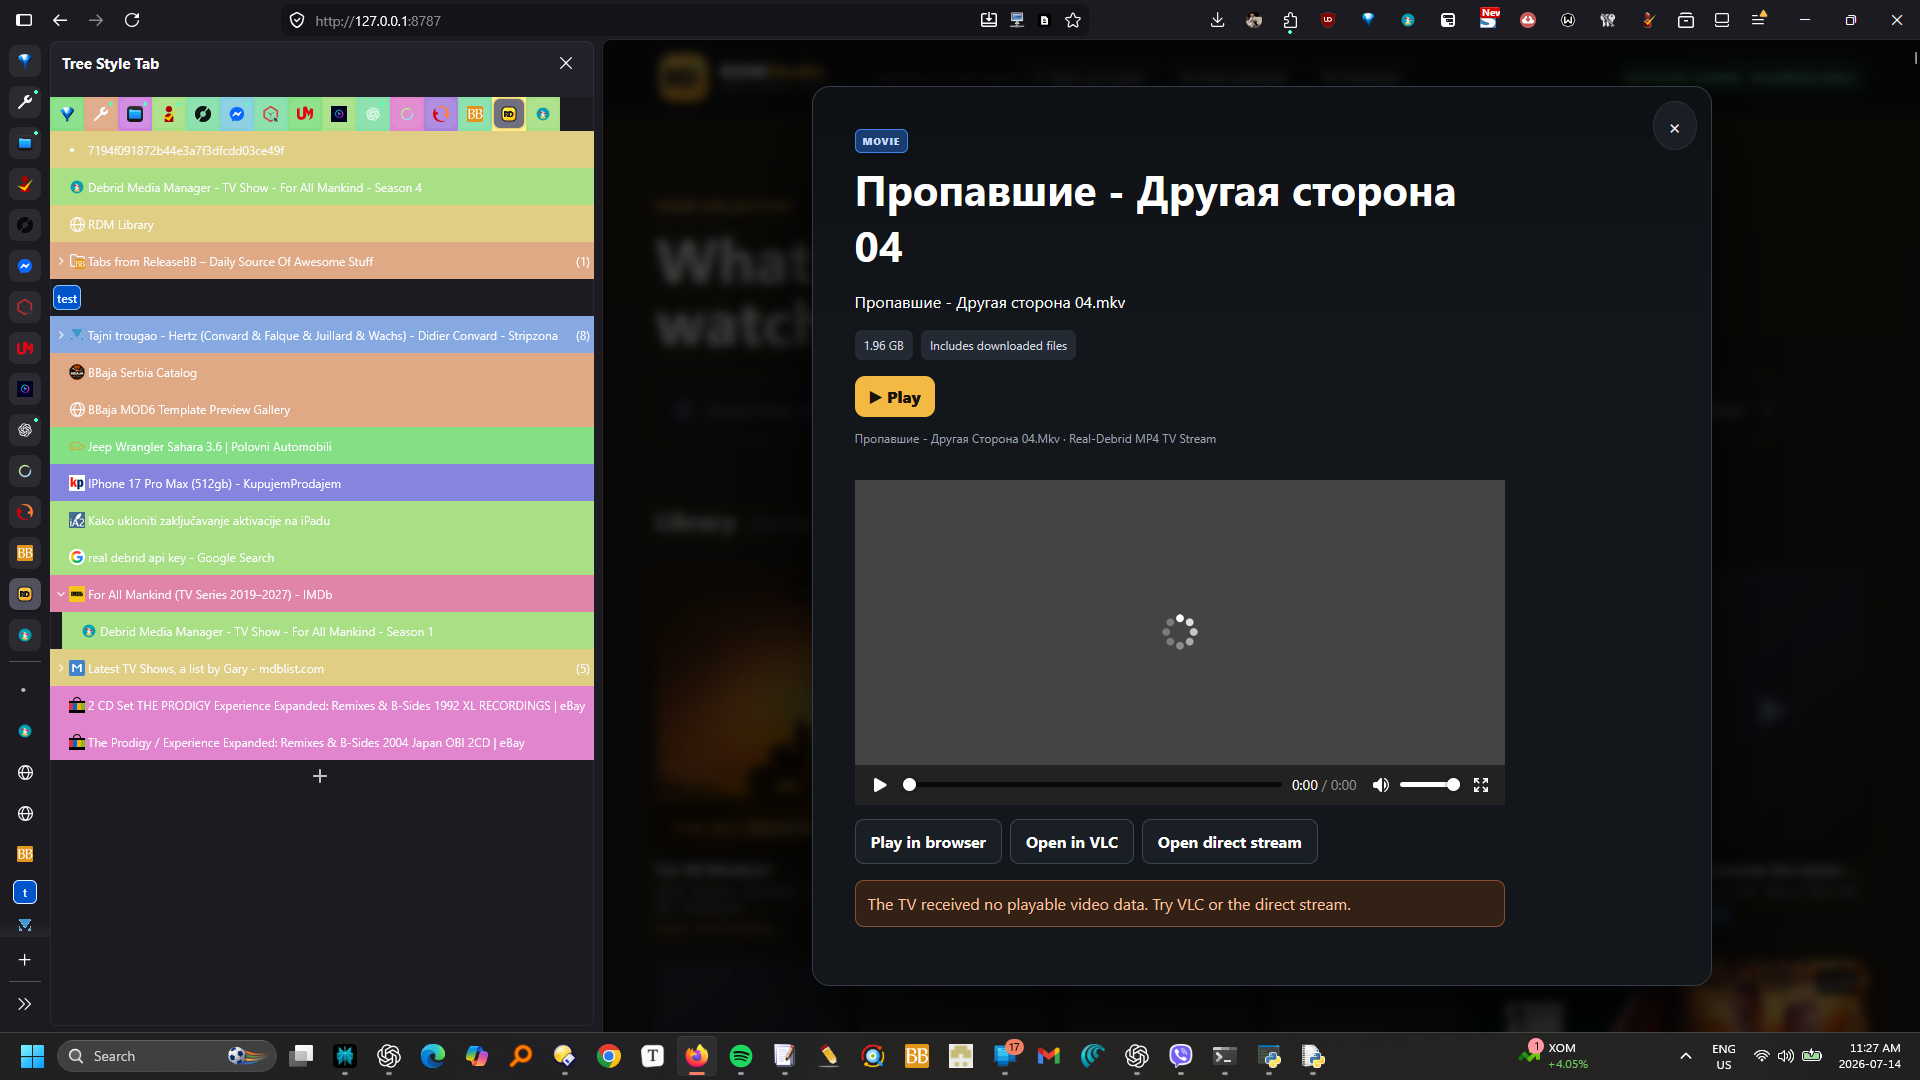Expand the vertical sidebar with double chevron
Viewport: 1920px width, 1080px height.
coord(25,1003)
